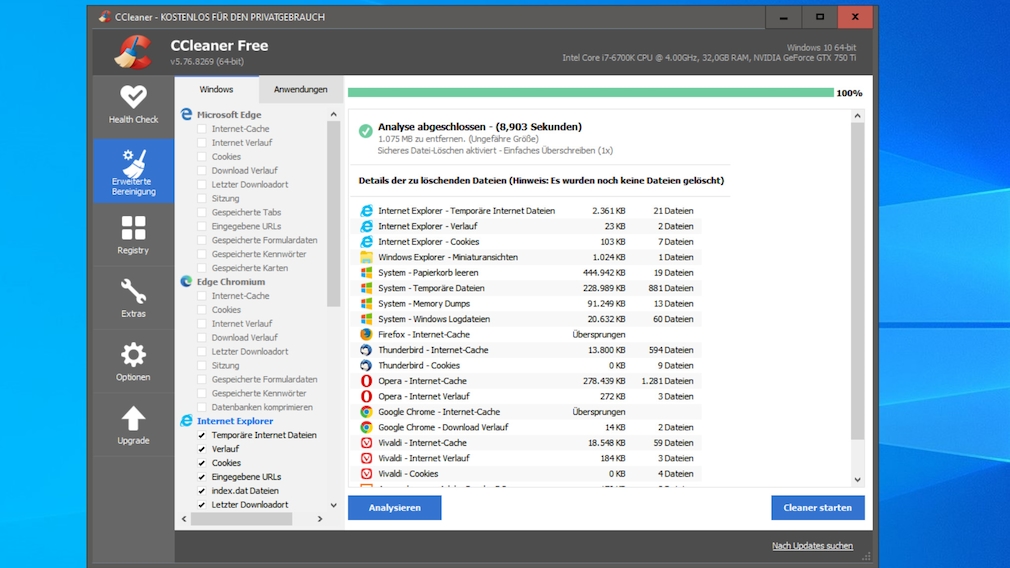Viewport: 1010px width, 568px height.
Task: Collapse the Microsoft Edge category
Action: pyautogui.click(x=229, y=115)
